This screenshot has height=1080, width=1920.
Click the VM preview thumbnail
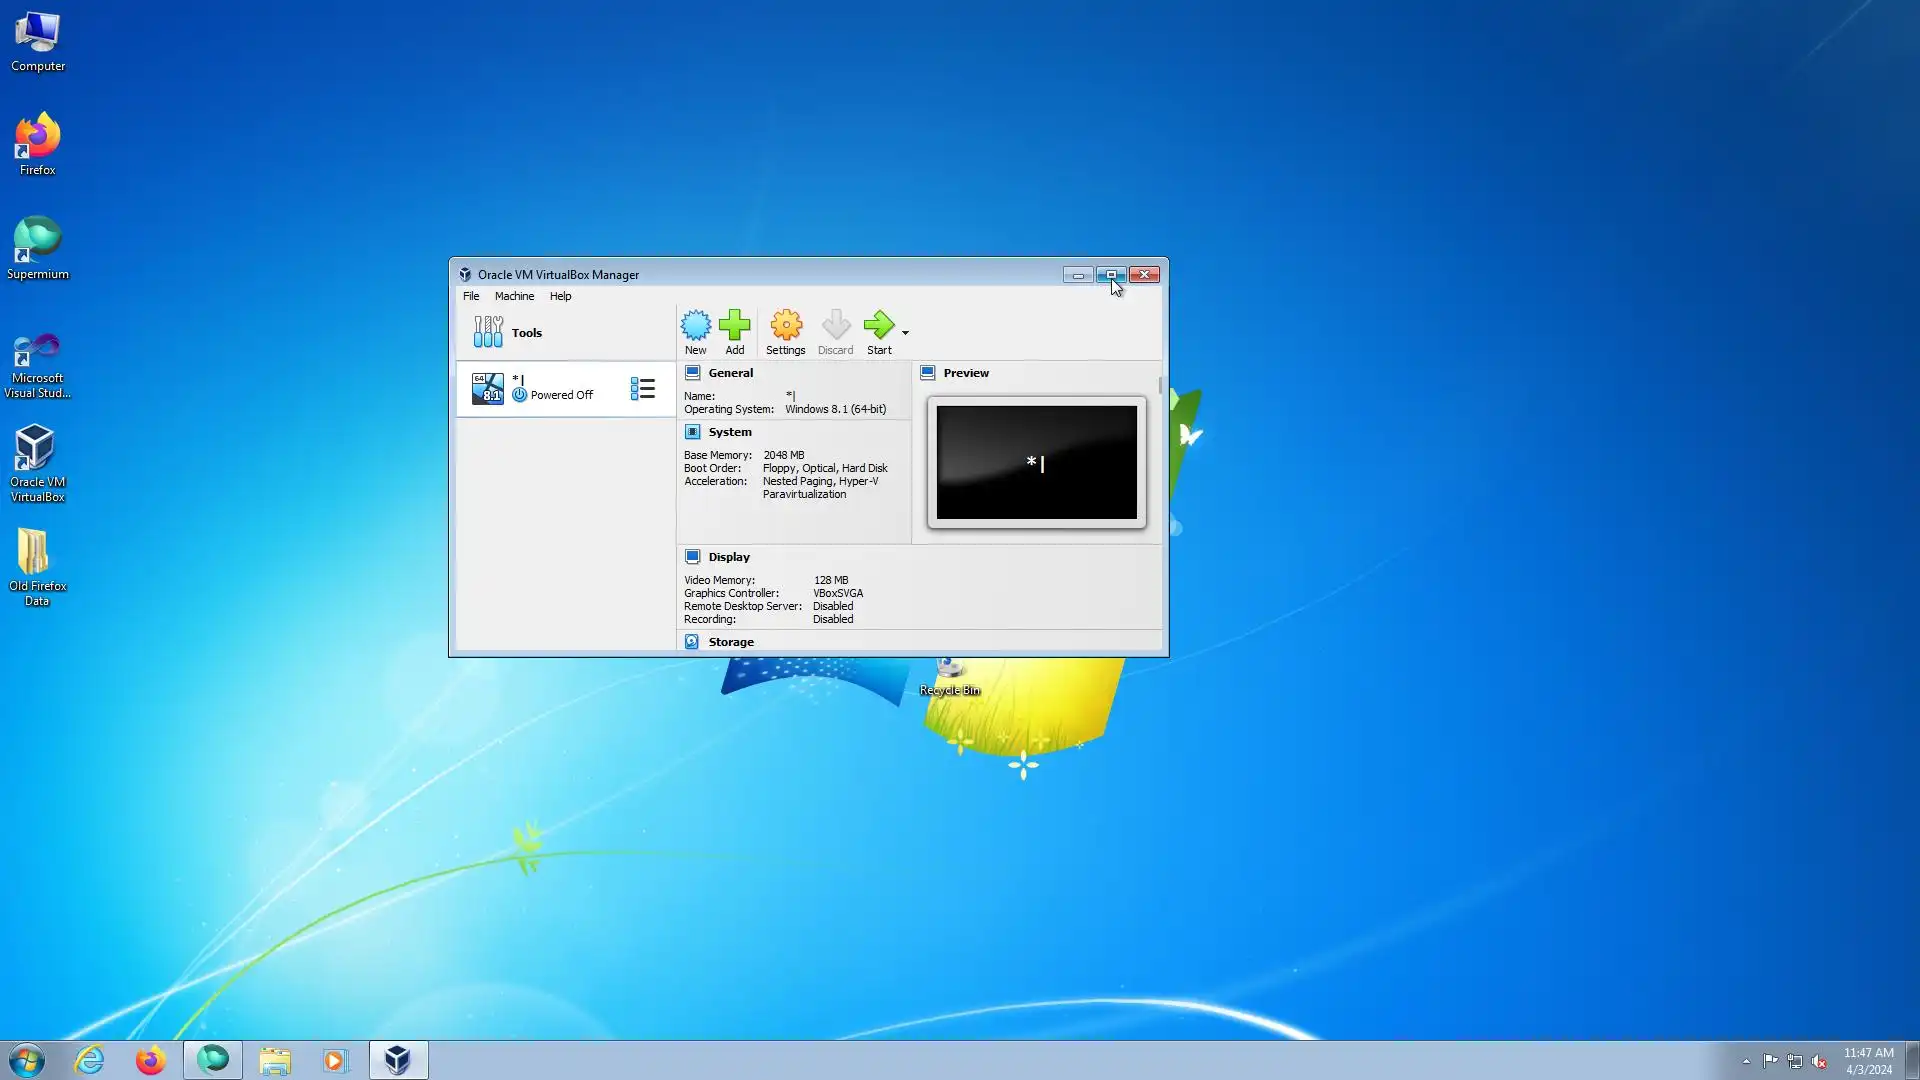point(1036,462)
